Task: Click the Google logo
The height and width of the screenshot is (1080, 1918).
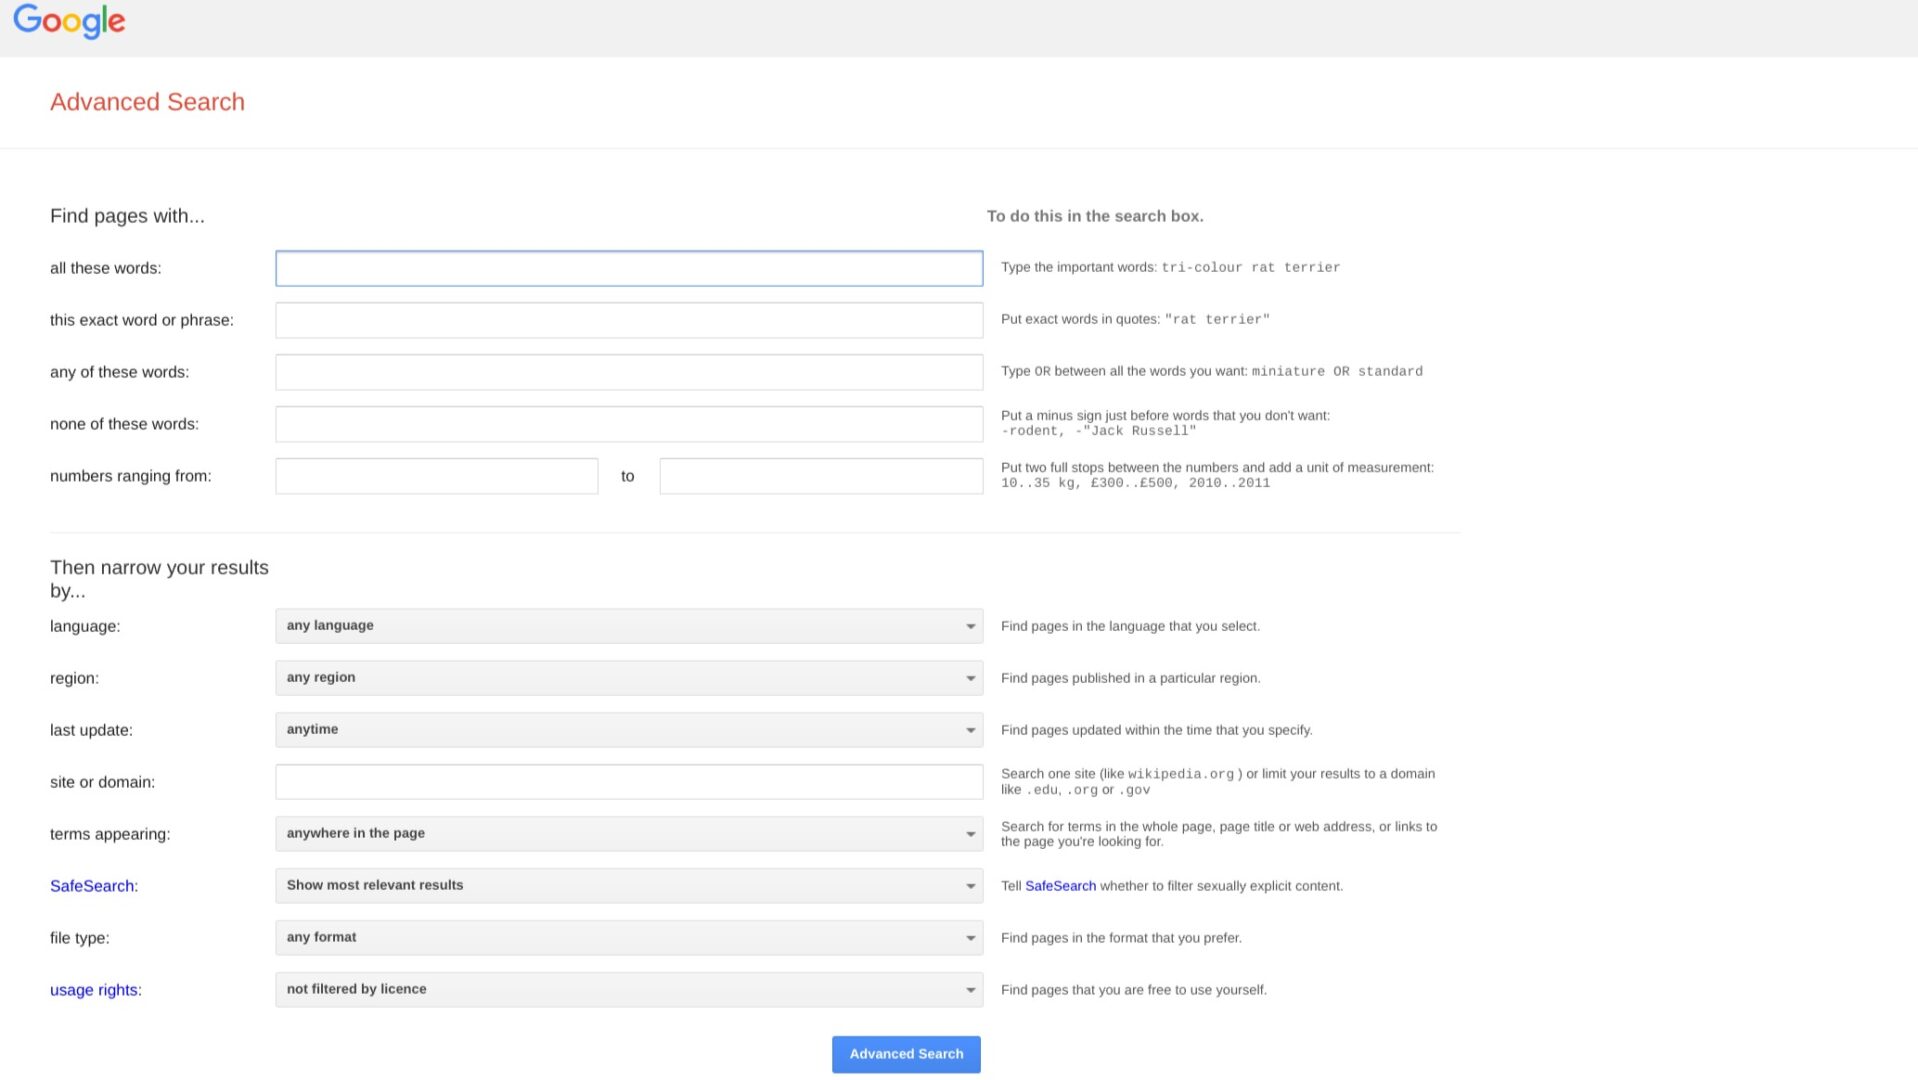Action: pyautogui.click(x=68, y=22)
